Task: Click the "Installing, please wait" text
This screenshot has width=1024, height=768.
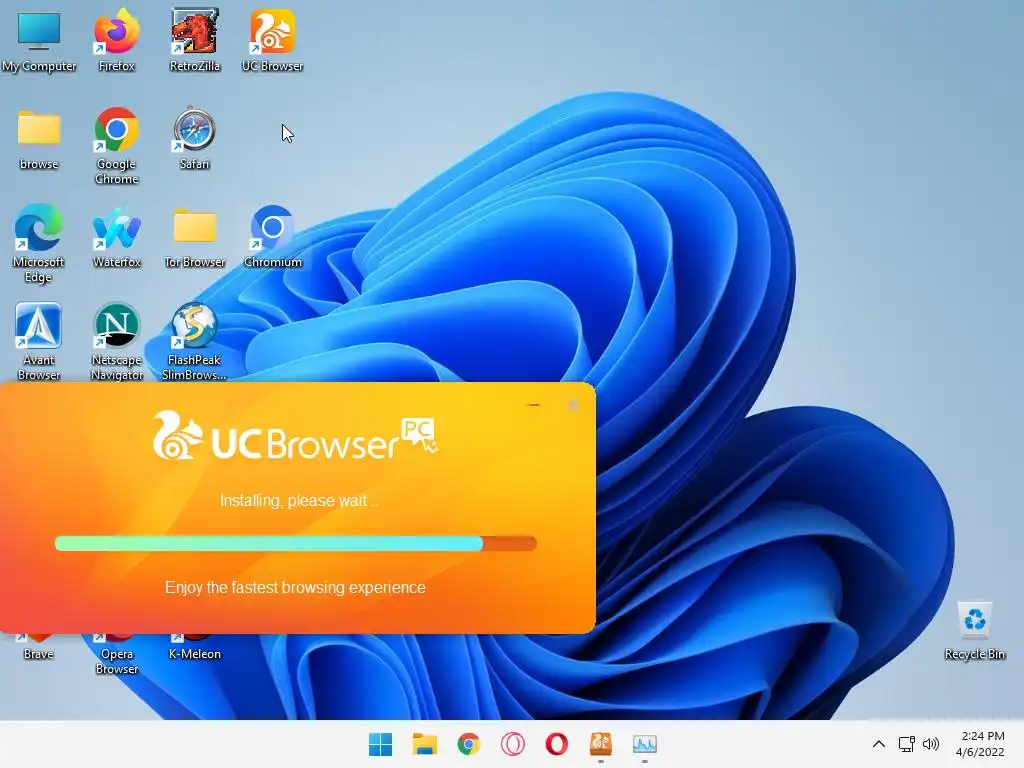Action: click(x=298, y=501)
